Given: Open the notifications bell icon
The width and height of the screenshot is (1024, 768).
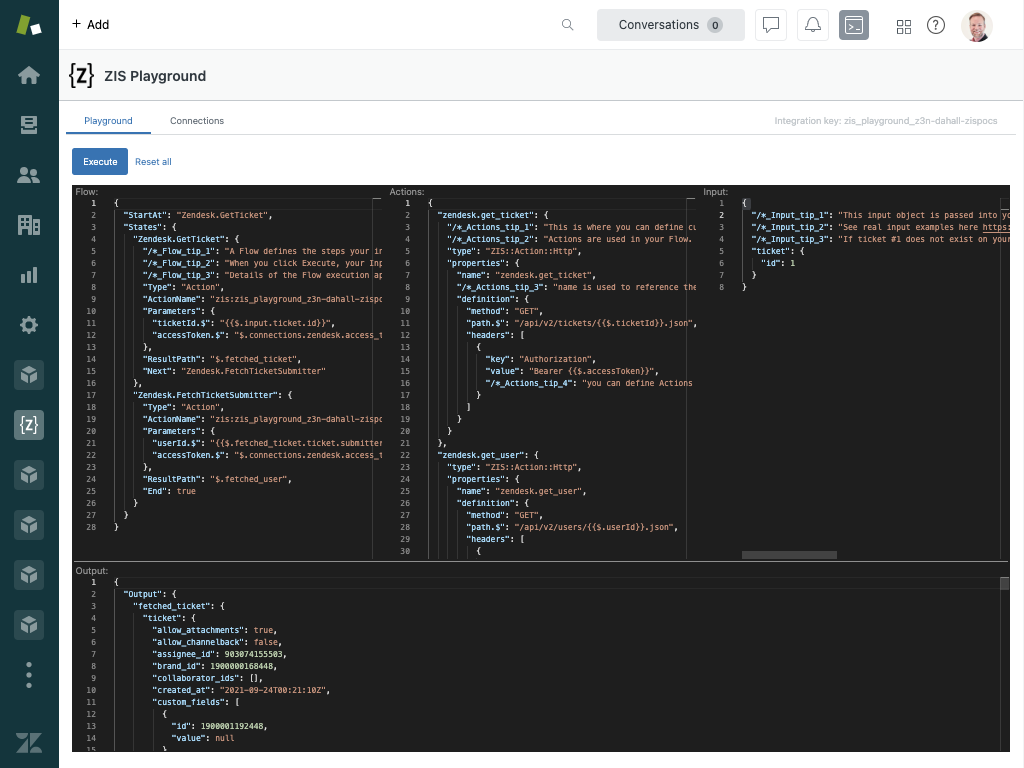Looking at the screenshot, I should point(813,25).
